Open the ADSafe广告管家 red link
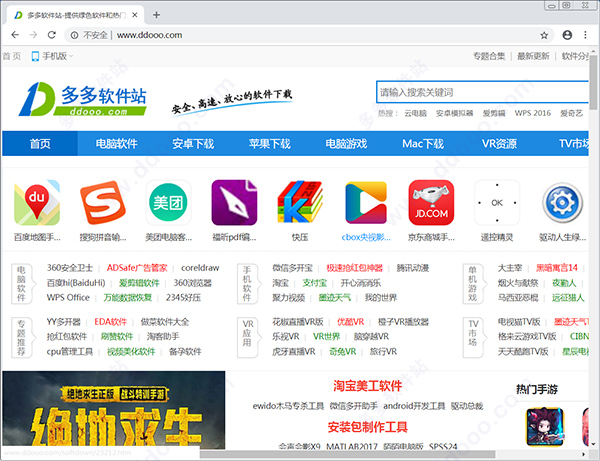The image size is (600, 461). [x=137, y=268]
